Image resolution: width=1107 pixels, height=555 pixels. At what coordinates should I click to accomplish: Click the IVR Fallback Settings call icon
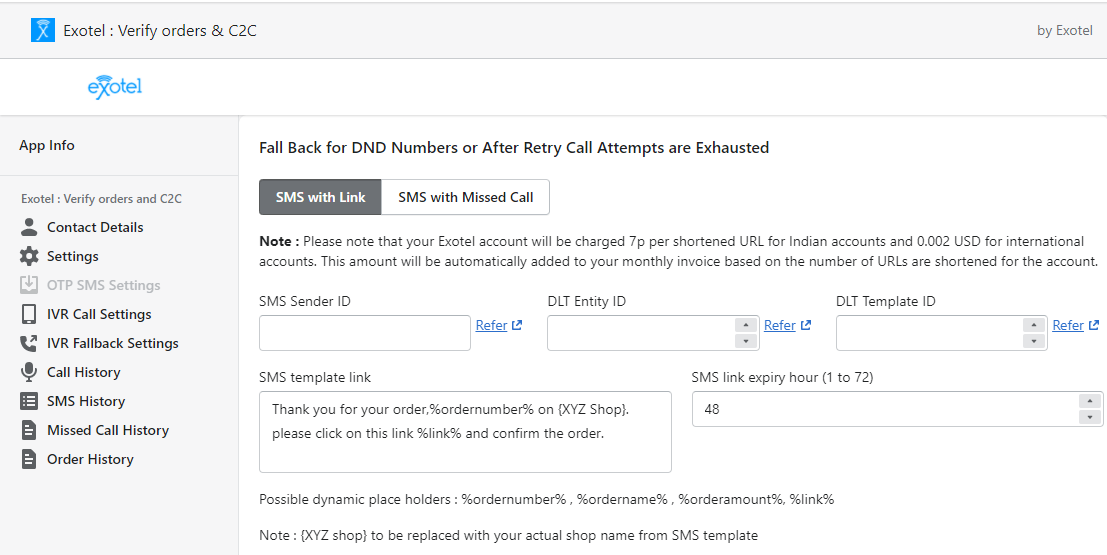29,343
